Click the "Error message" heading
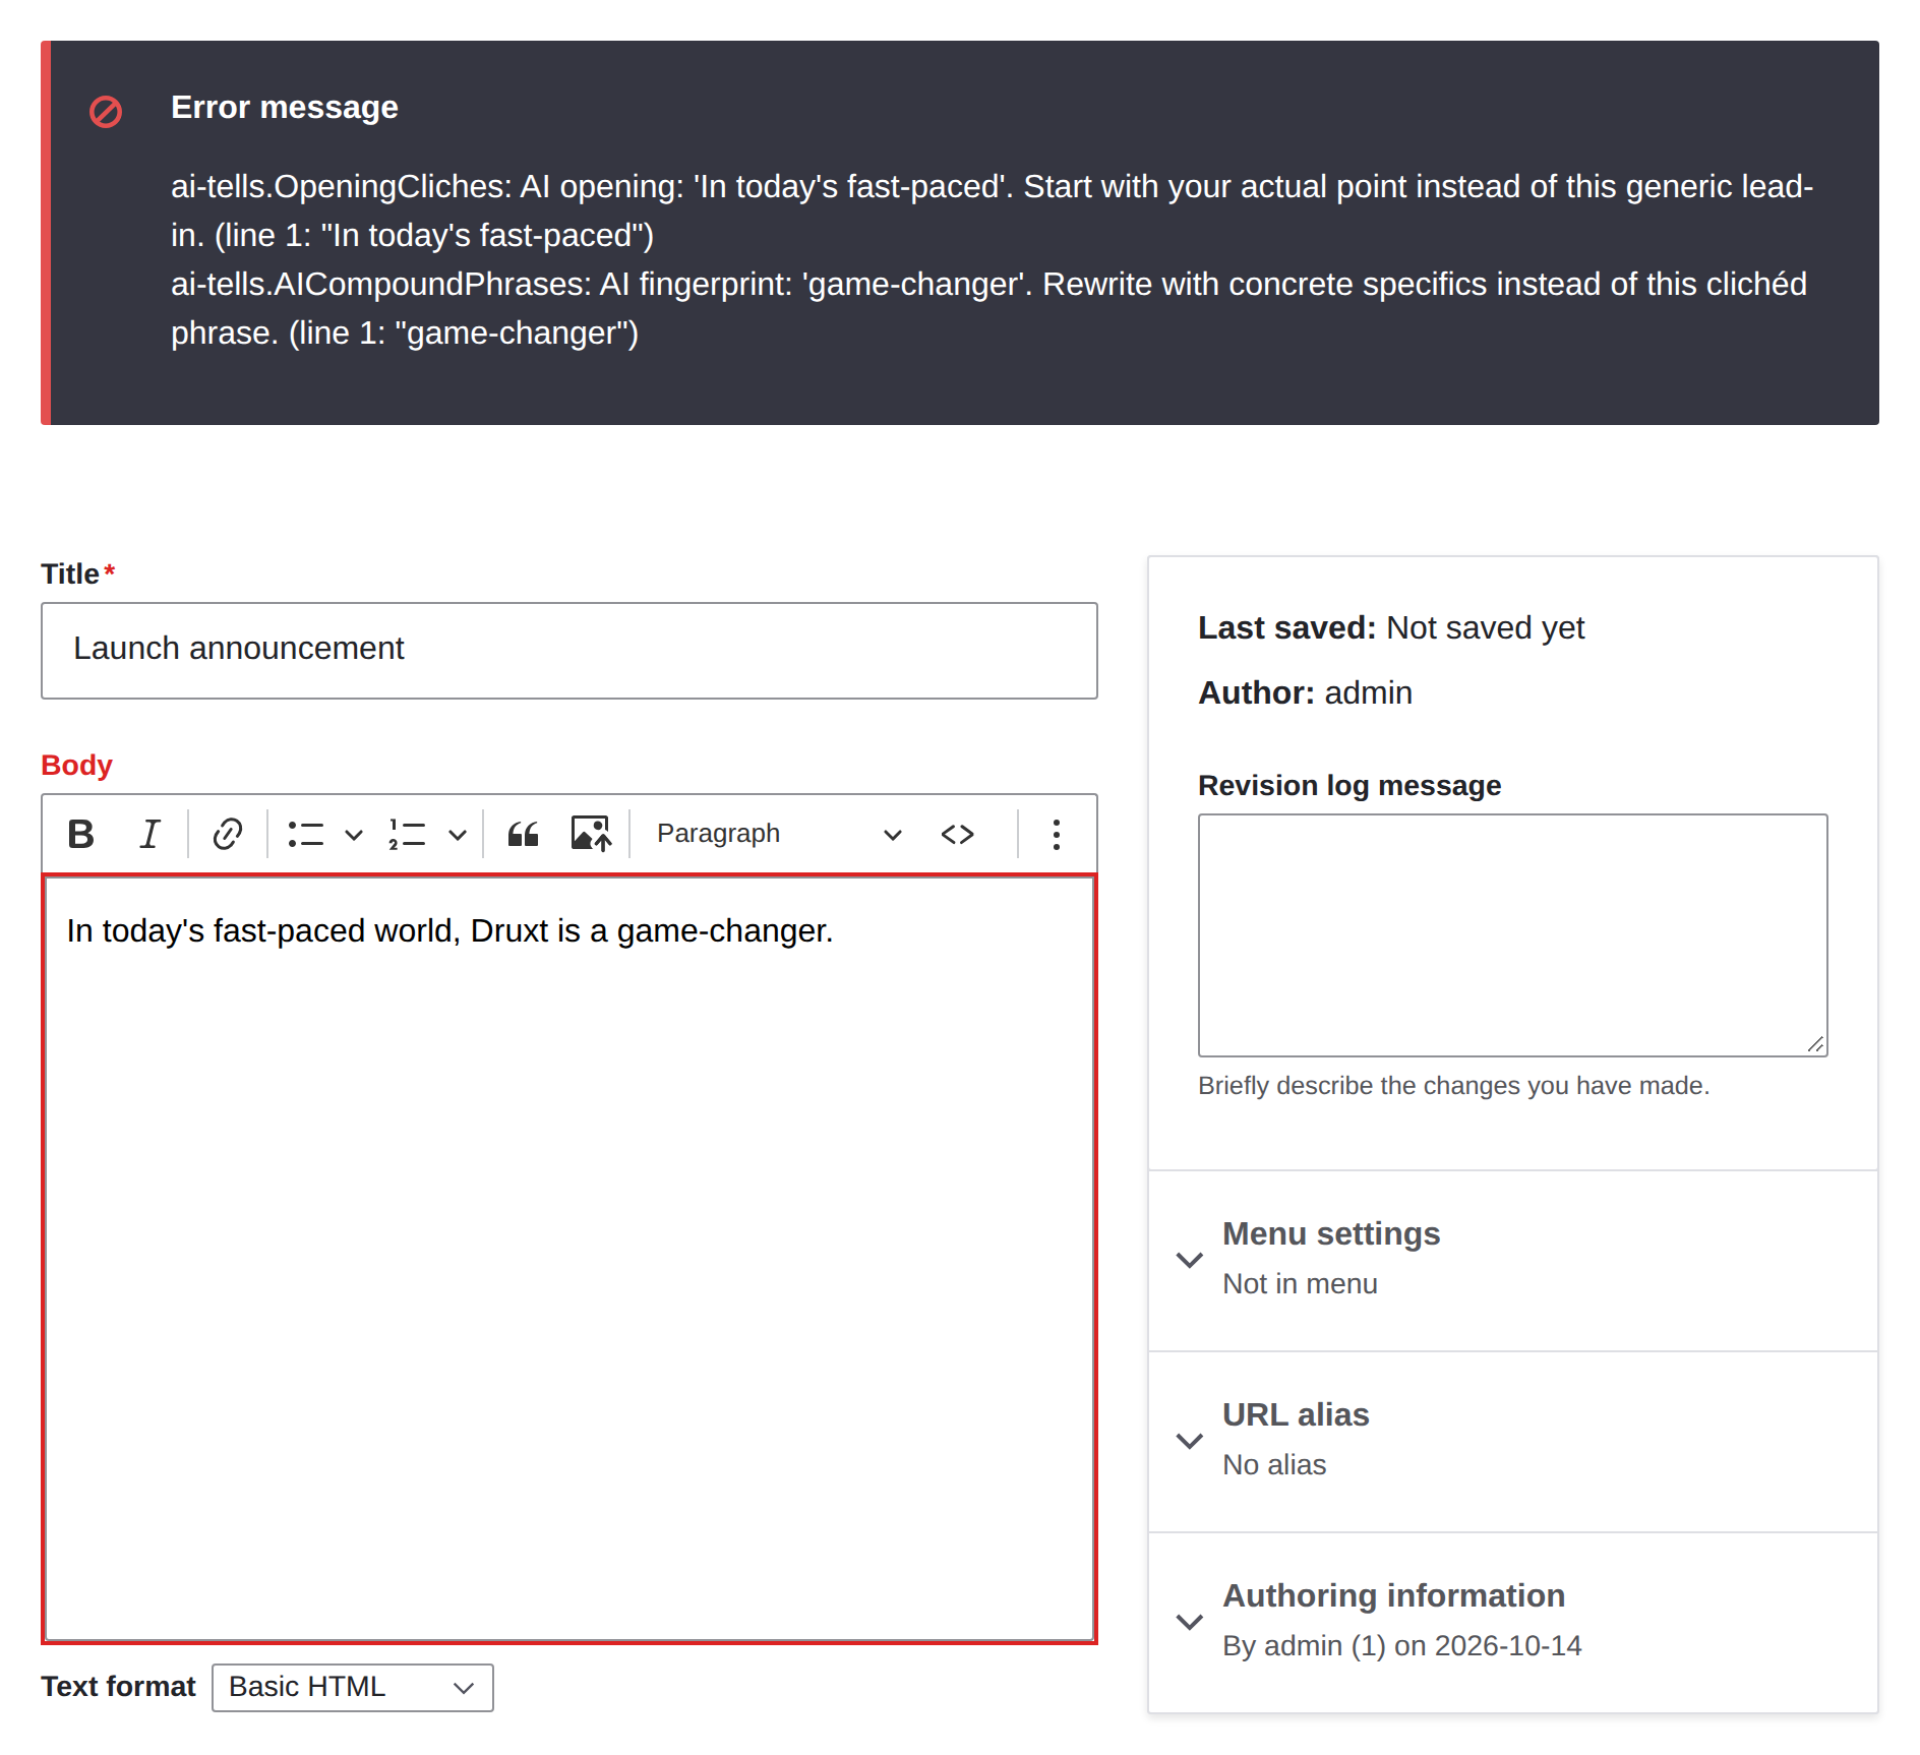Screen dimensions: 1920x1755 (x=284, y=107)
